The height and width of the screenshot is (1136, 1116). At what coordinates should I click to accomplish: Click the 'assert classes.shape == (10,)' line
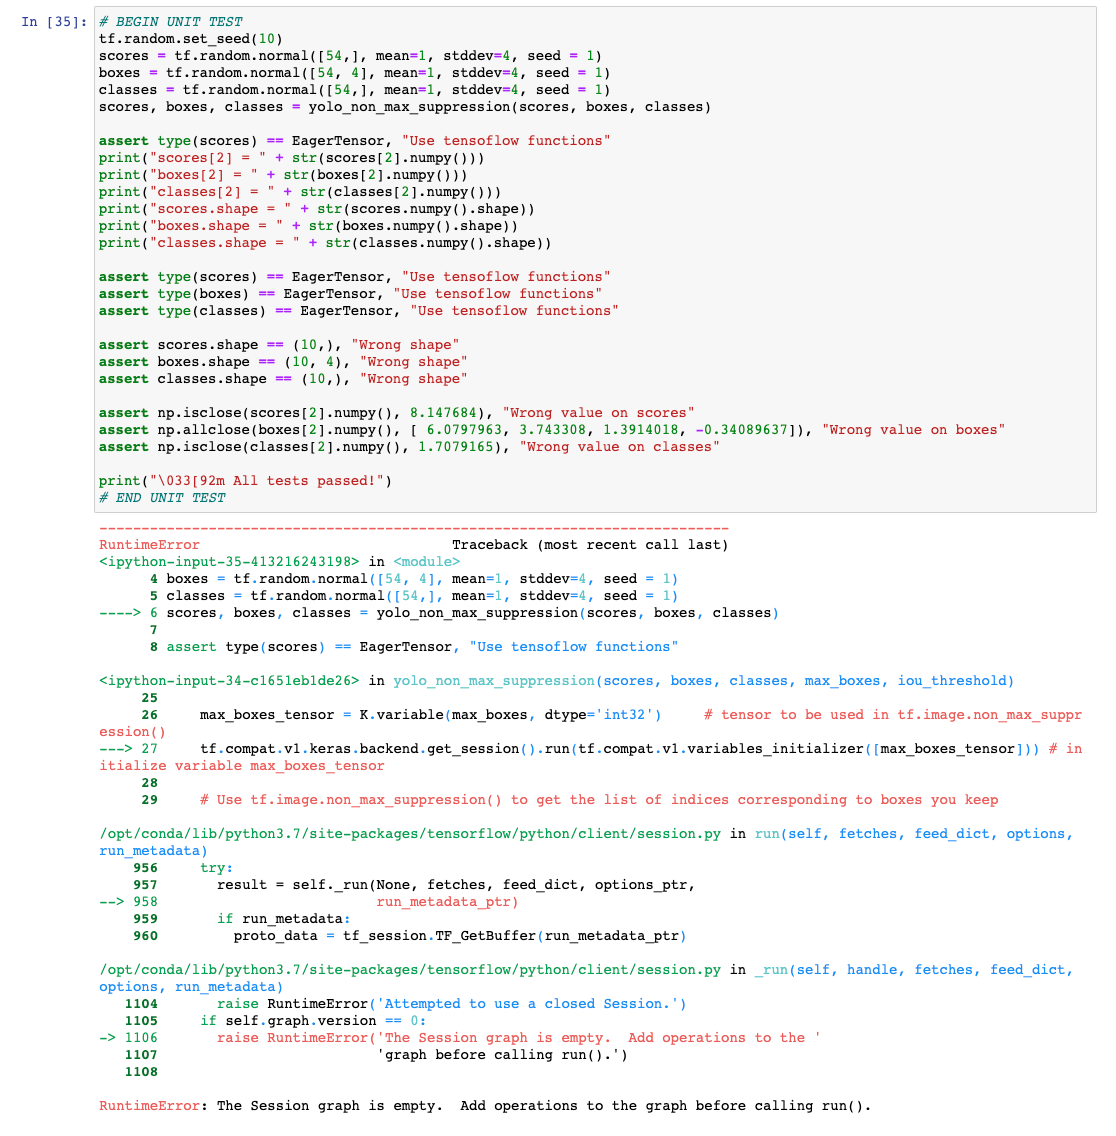coord(283,379)
